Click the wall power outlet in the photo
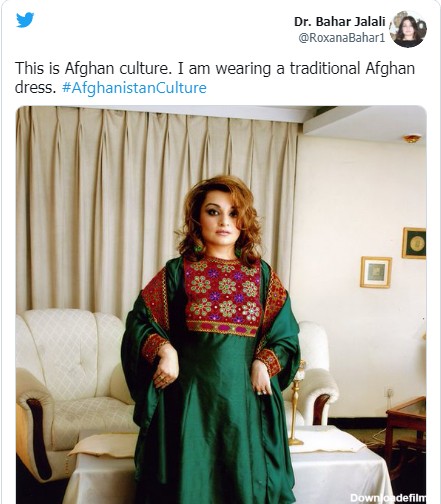Viewport: 441px width, 504px height. click(x=388, y=392)
